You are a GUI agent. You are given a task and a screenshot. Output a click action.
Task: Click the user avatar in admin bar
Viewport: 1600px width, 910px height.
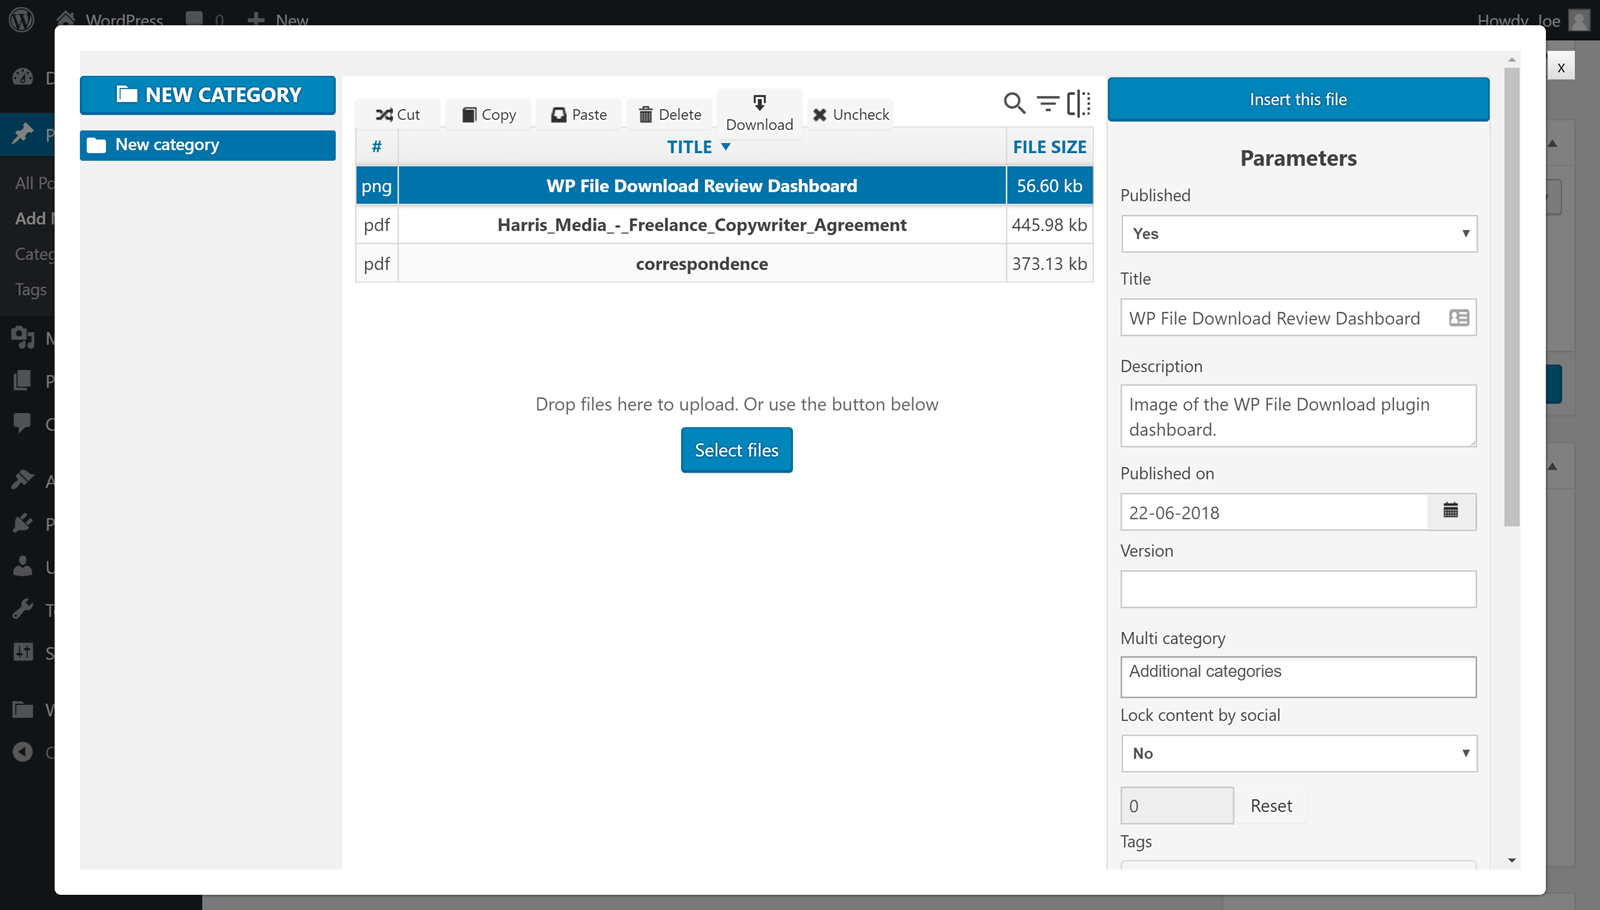pos(1579,19)
